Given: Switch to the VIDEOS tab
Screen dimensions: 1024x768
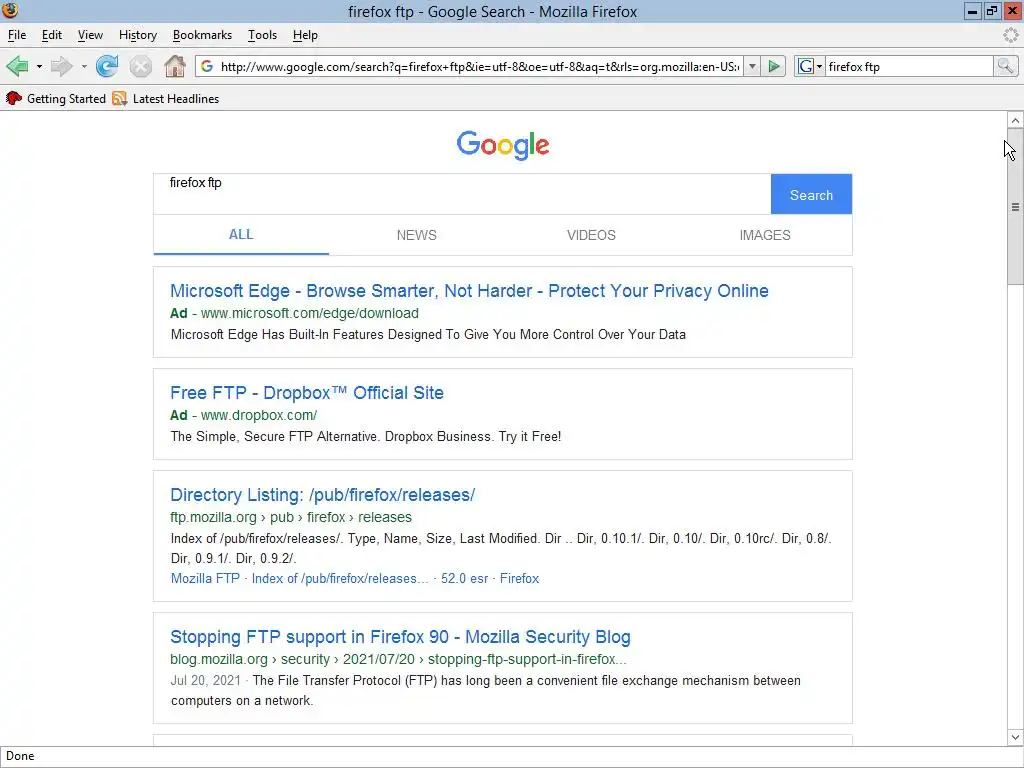Looking at the screenshot, I should (x=591, y=234).
